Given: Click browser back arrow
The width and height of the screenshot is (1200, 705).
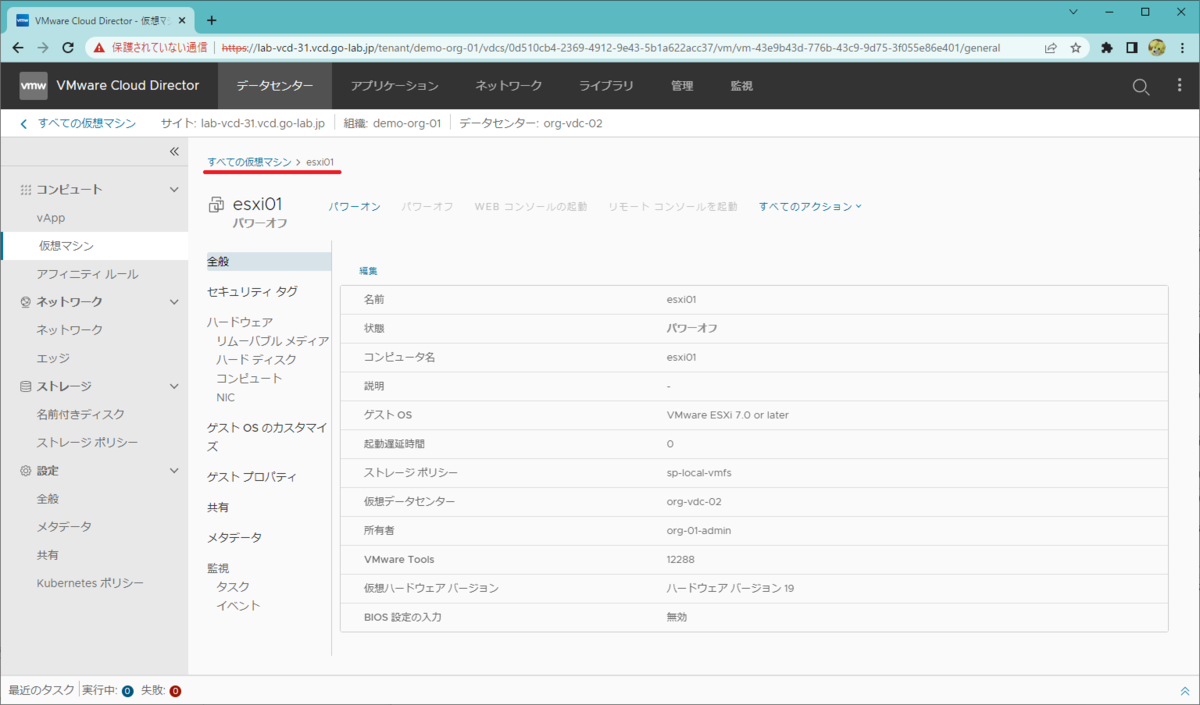Looking at the screenshot, I should 19,47.
